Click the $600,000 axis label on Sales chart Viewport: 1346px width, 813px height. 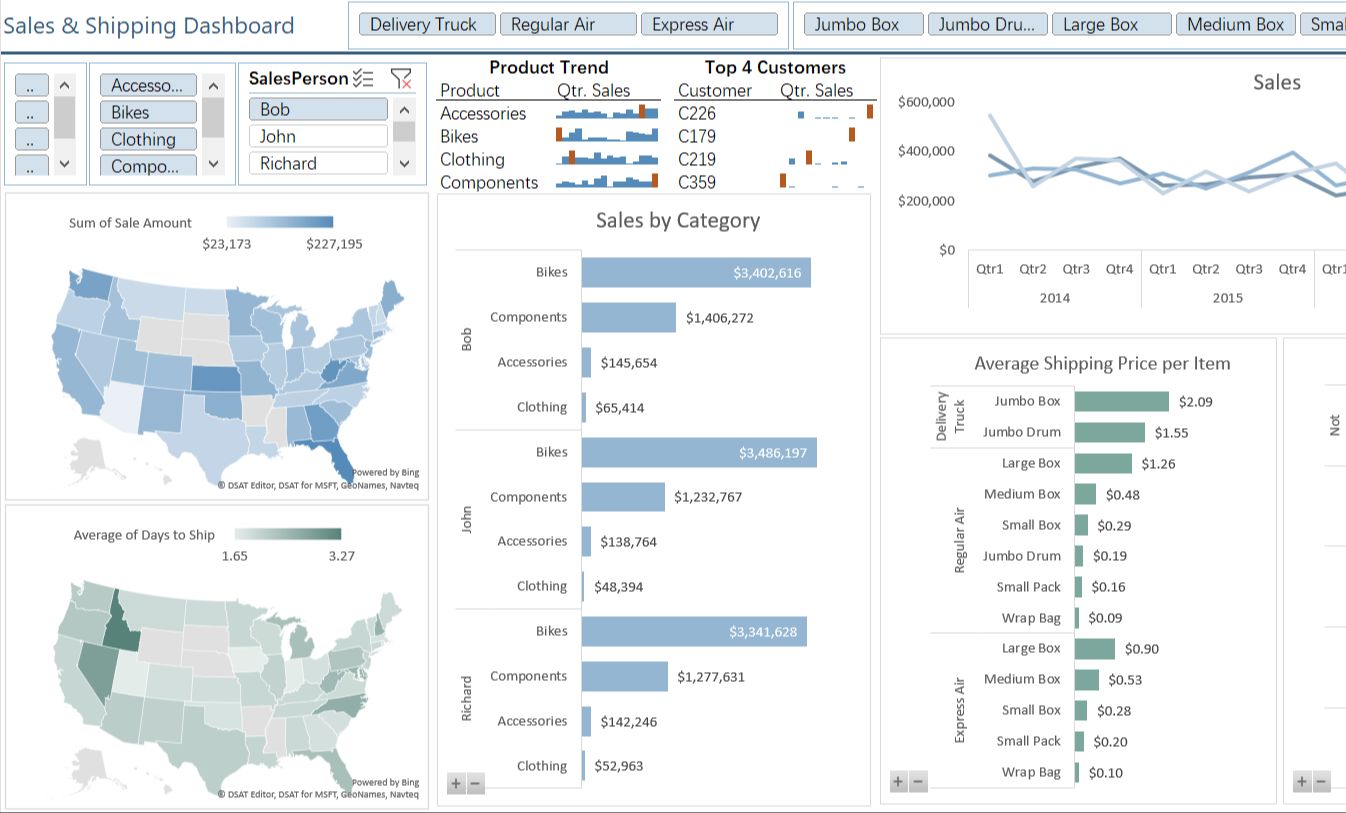[x=926, y=101]
